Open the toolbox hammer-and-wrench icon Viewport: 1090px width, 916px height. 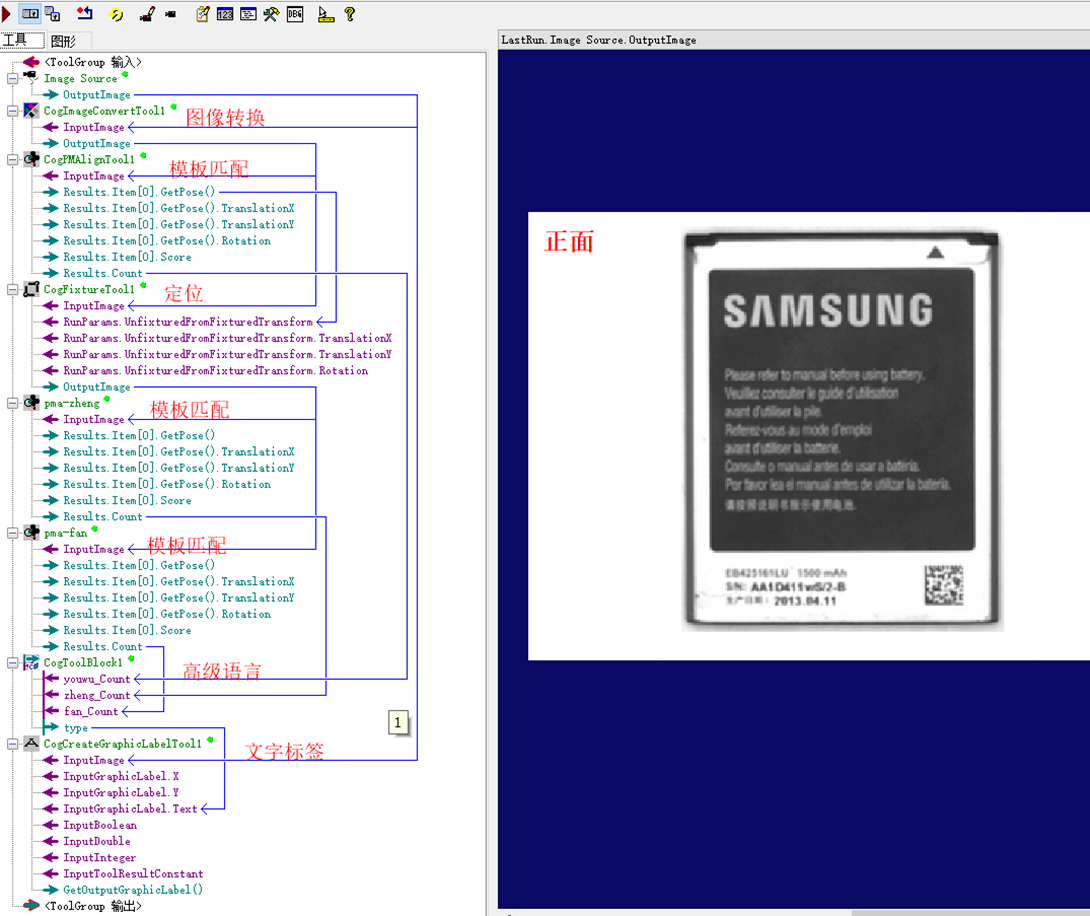pyautogui.click(x=271, y=14)
